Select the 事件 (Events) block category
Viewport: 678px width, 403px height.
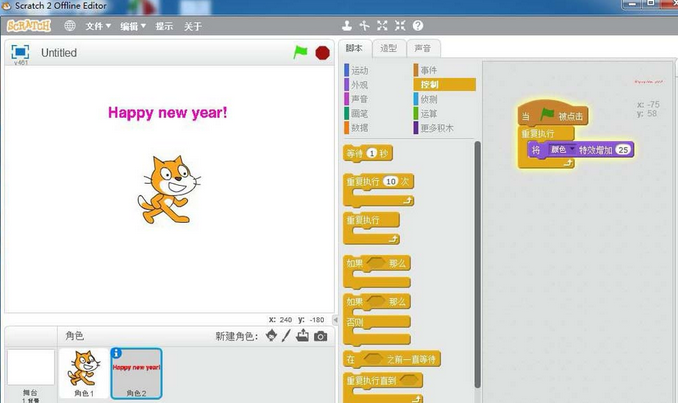point(428,70)
